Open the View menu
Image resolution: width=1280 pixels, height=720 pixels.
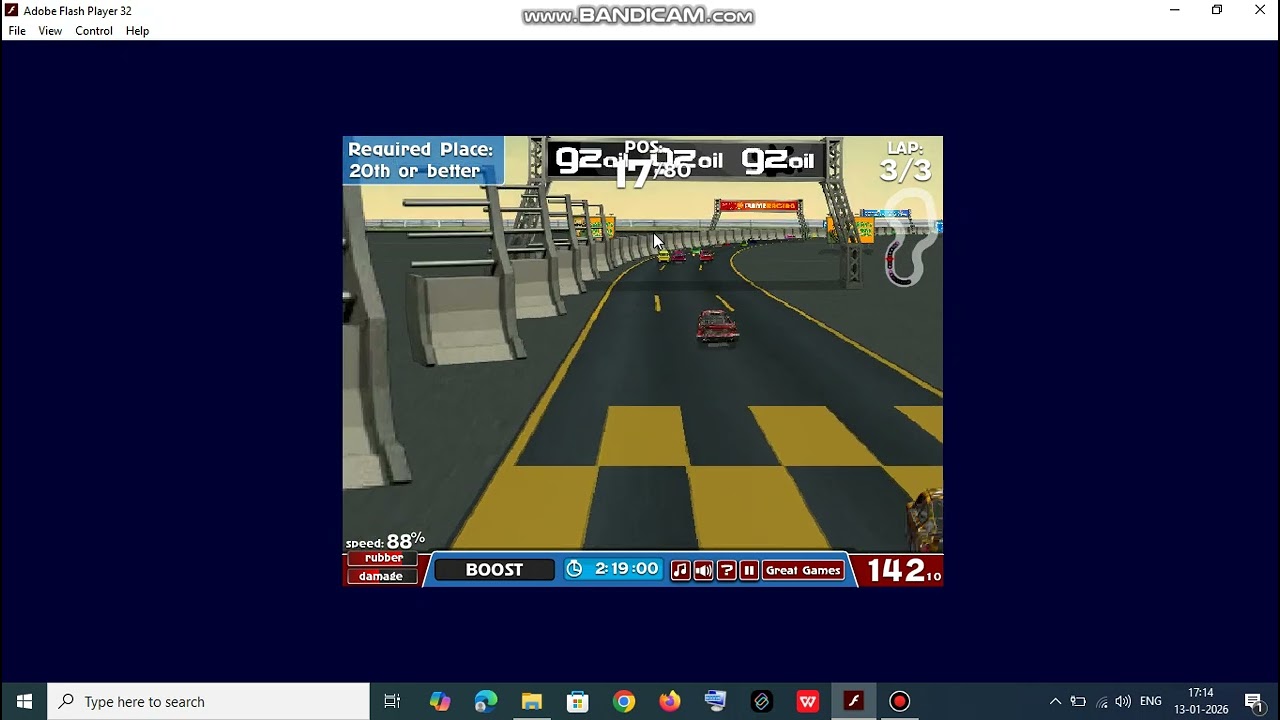tap(50, 31)
